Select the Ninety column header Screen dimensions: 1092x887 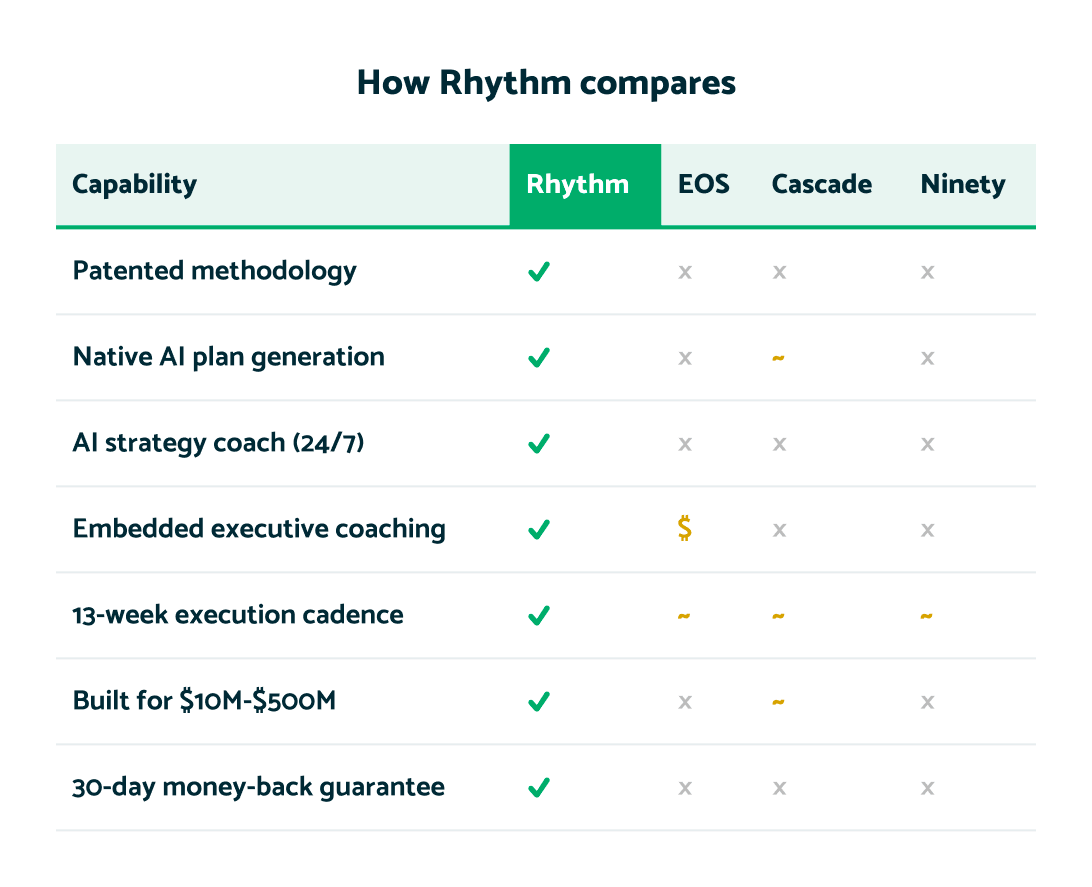coord(963,185)
